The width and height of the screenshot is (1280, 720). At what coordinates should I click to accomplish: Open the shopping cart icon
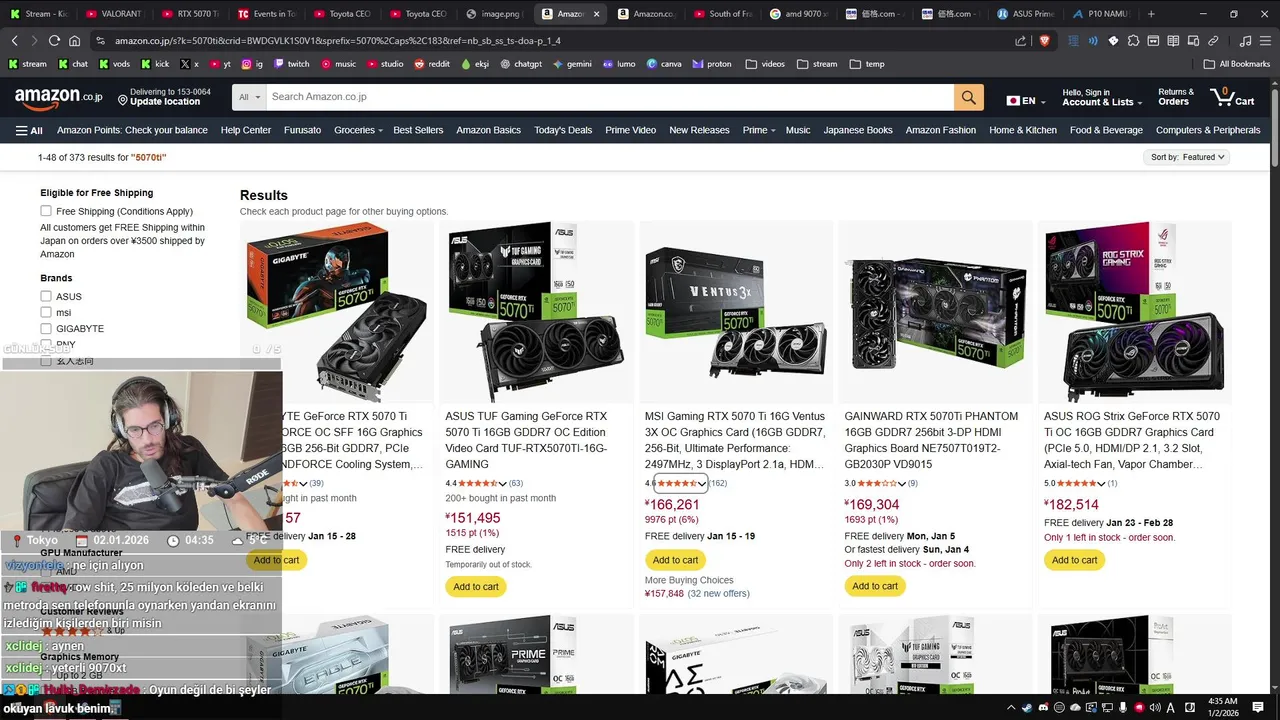click(1232, 97)
